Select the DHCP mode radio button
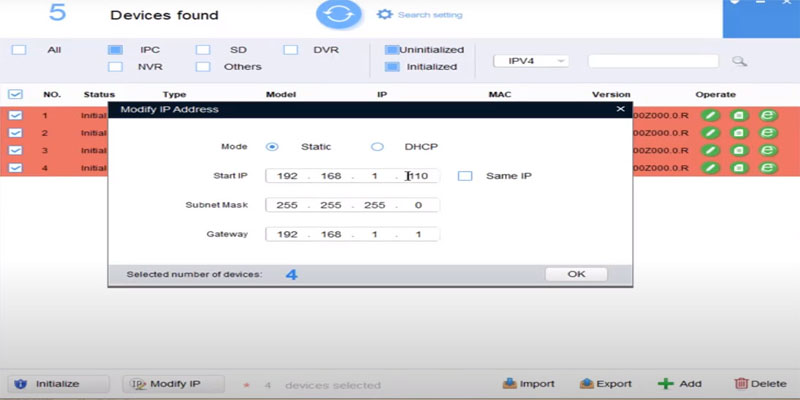800x400 pixels. coord(377,146)
